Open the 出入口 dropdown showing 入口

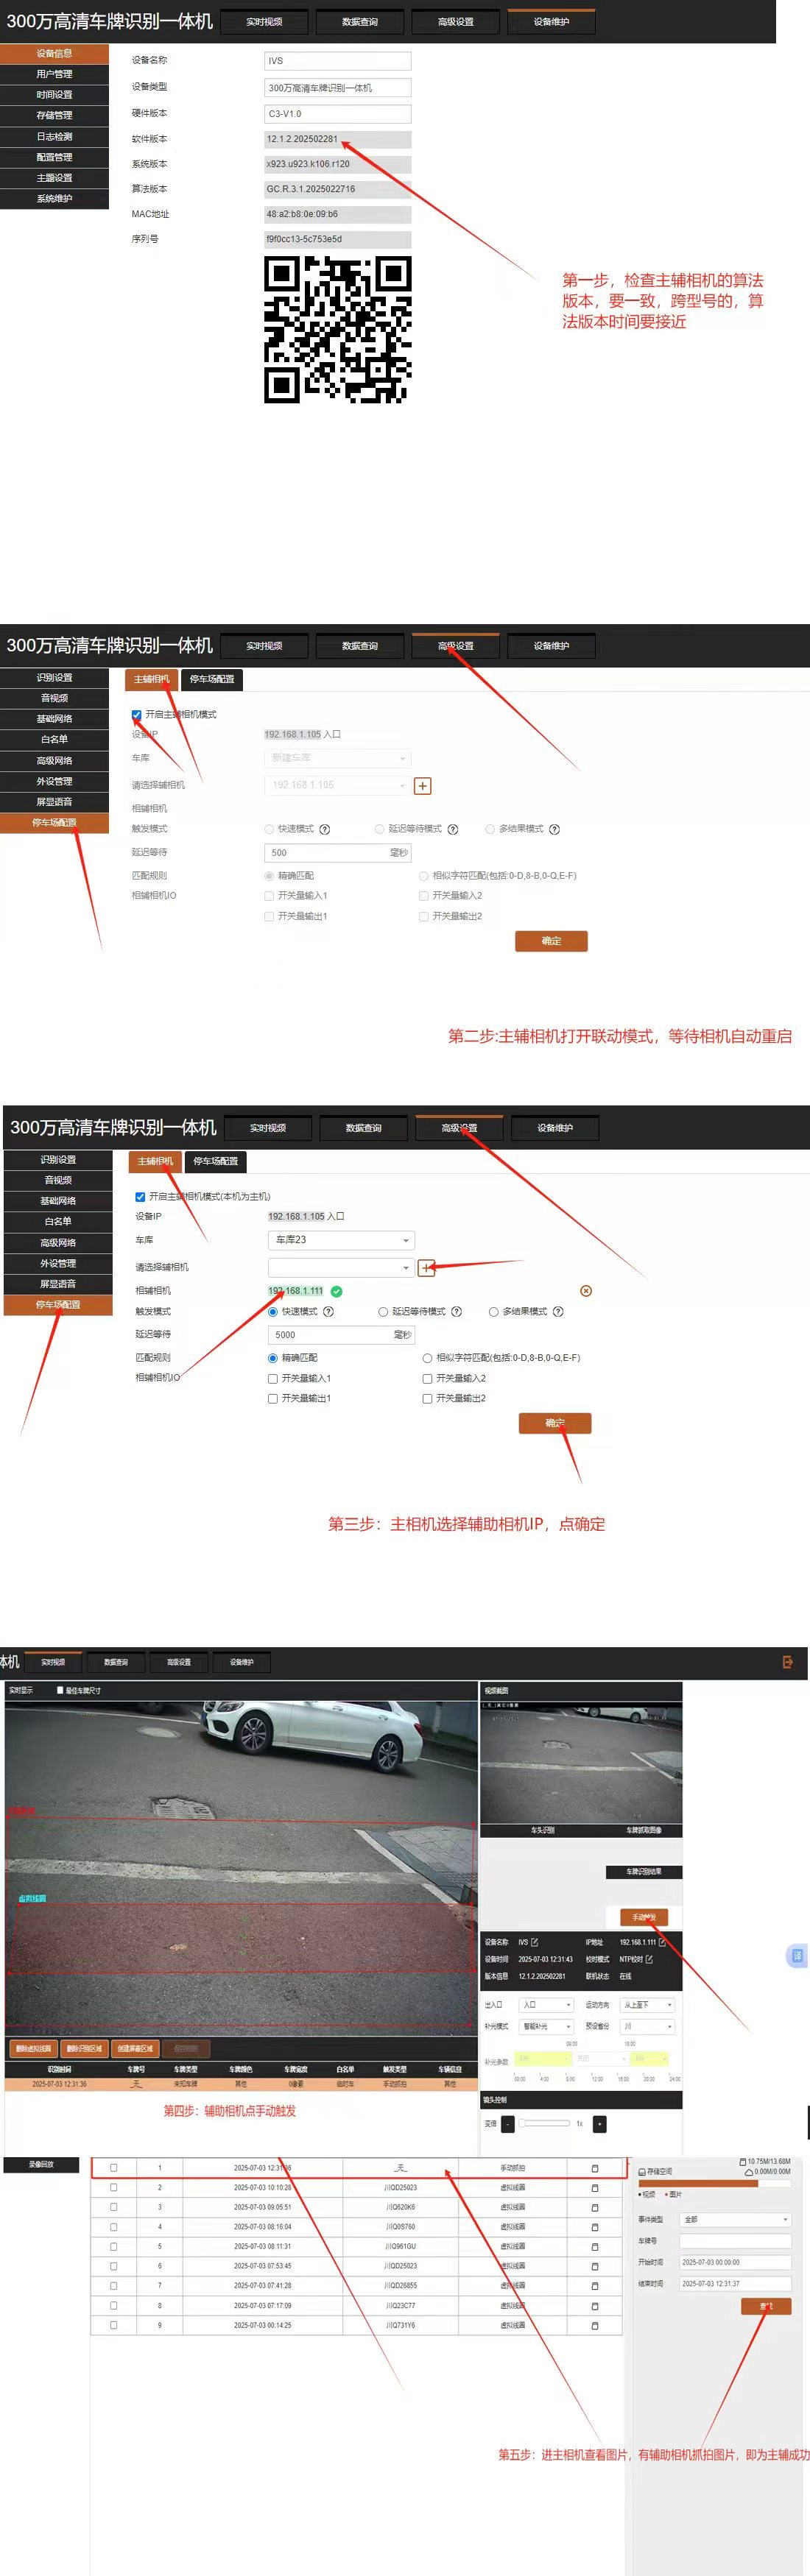coord(547,2005)
